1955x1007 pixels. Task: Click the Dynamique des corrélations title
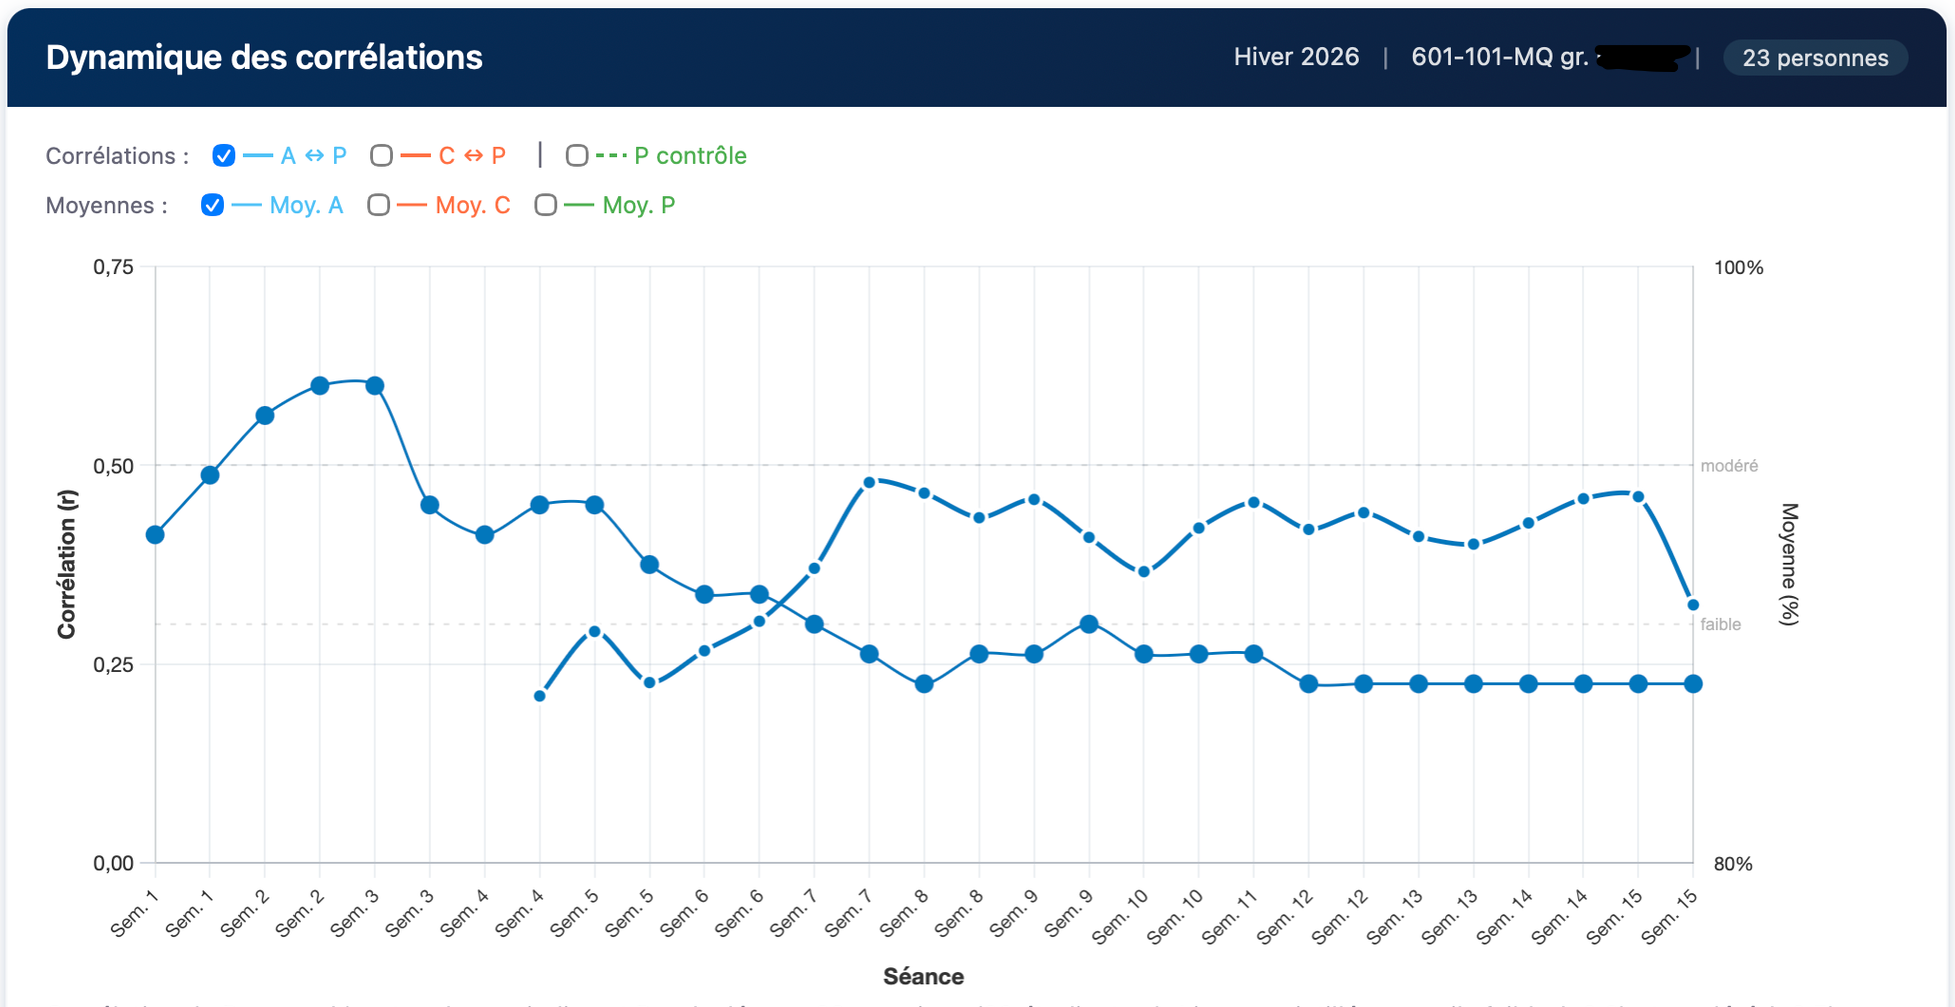[x=264, y=57]
